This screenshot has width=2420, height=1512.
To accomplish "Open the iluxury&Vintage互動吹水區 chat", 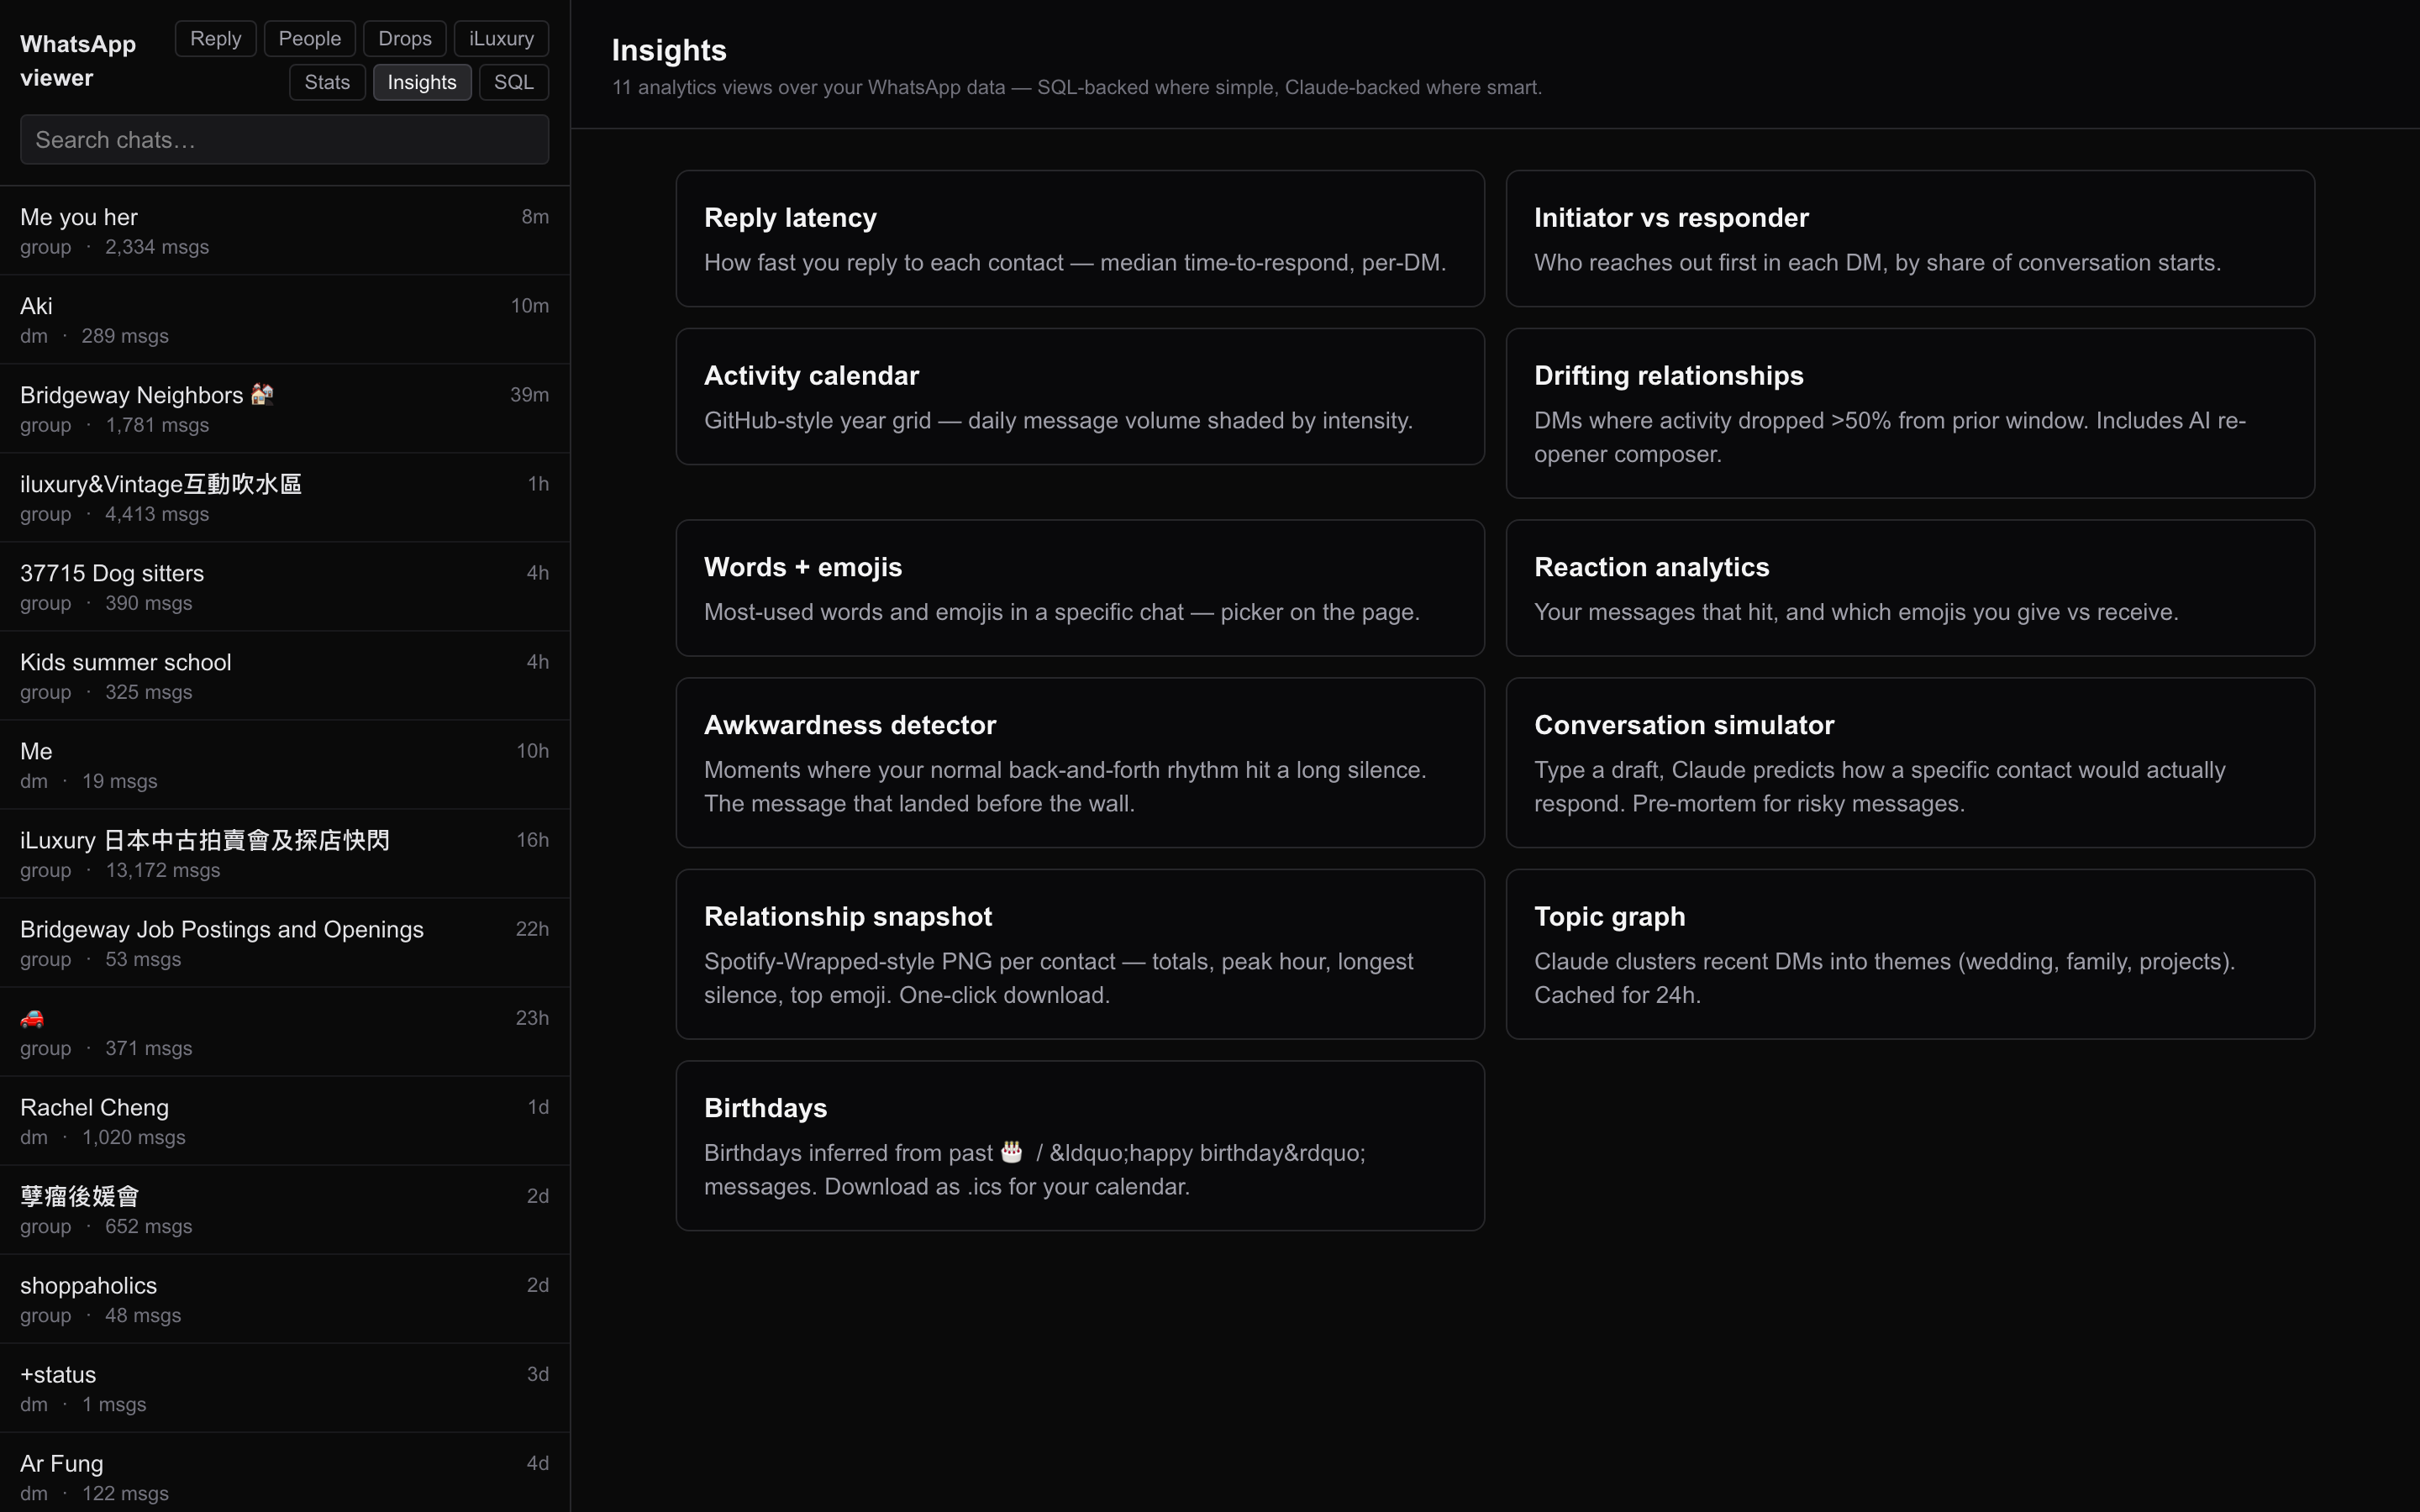I will (x=284, y=498).
